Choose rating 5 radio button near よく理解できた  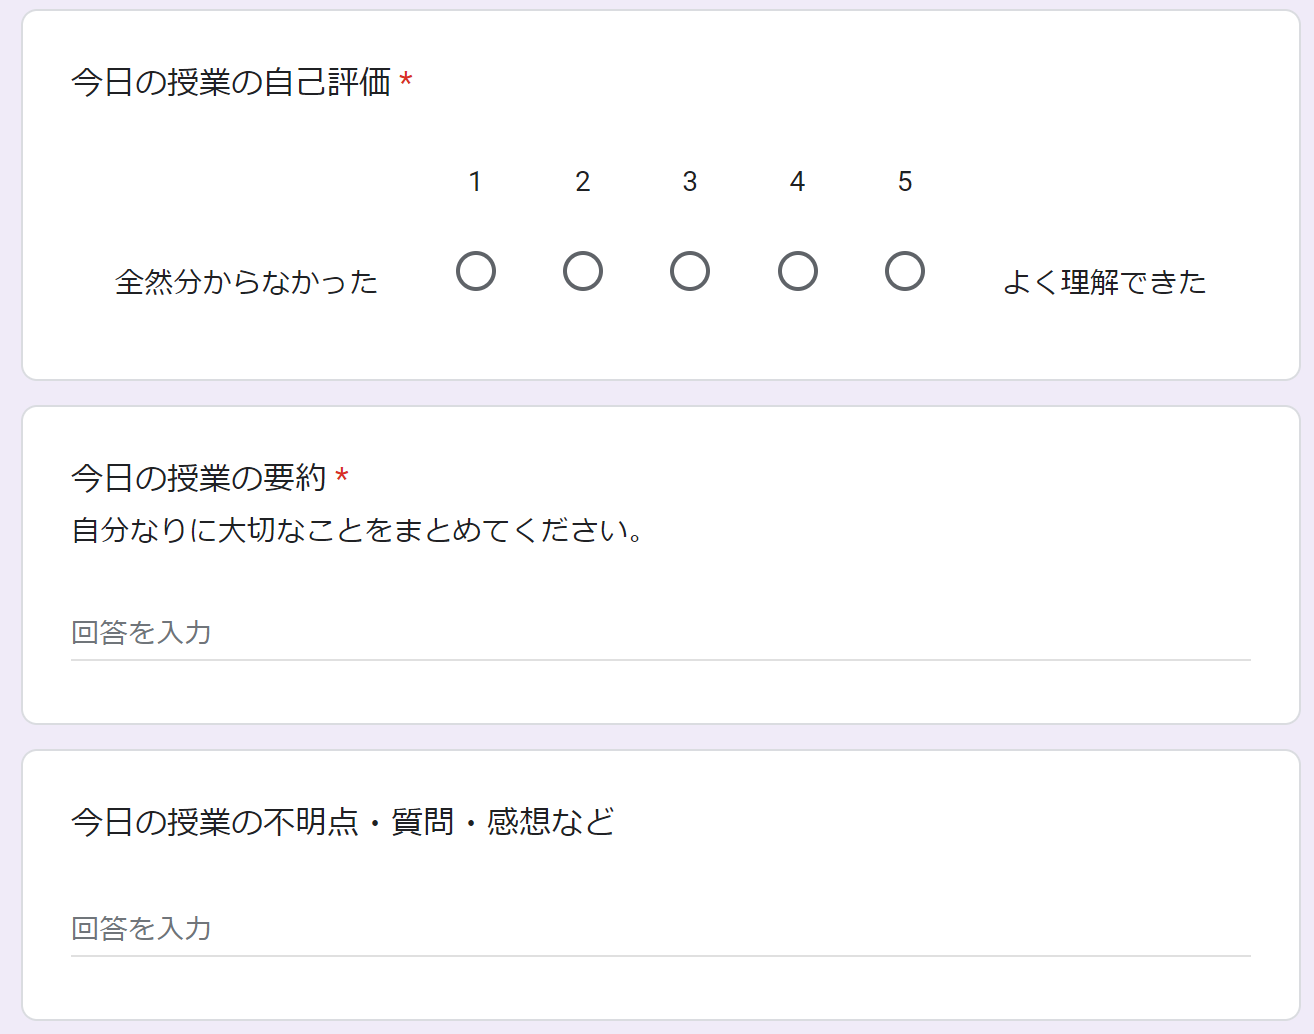[905, 271]
